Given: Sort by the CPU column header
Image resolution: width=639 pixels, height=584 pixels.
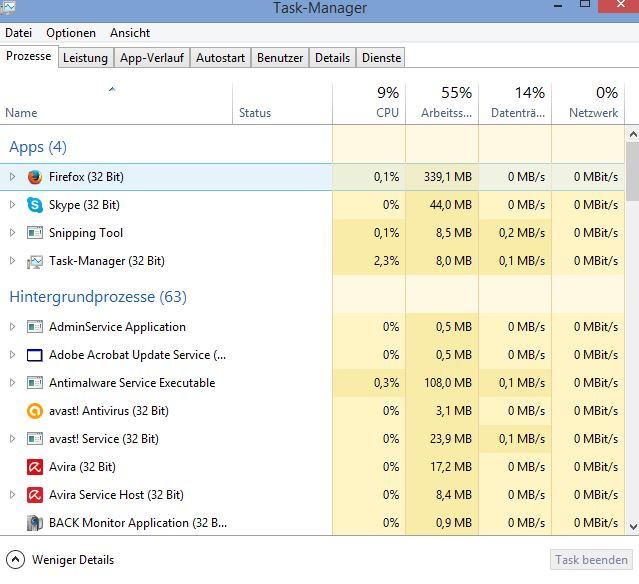Looking at the screenshot, I should click(369, 104).
